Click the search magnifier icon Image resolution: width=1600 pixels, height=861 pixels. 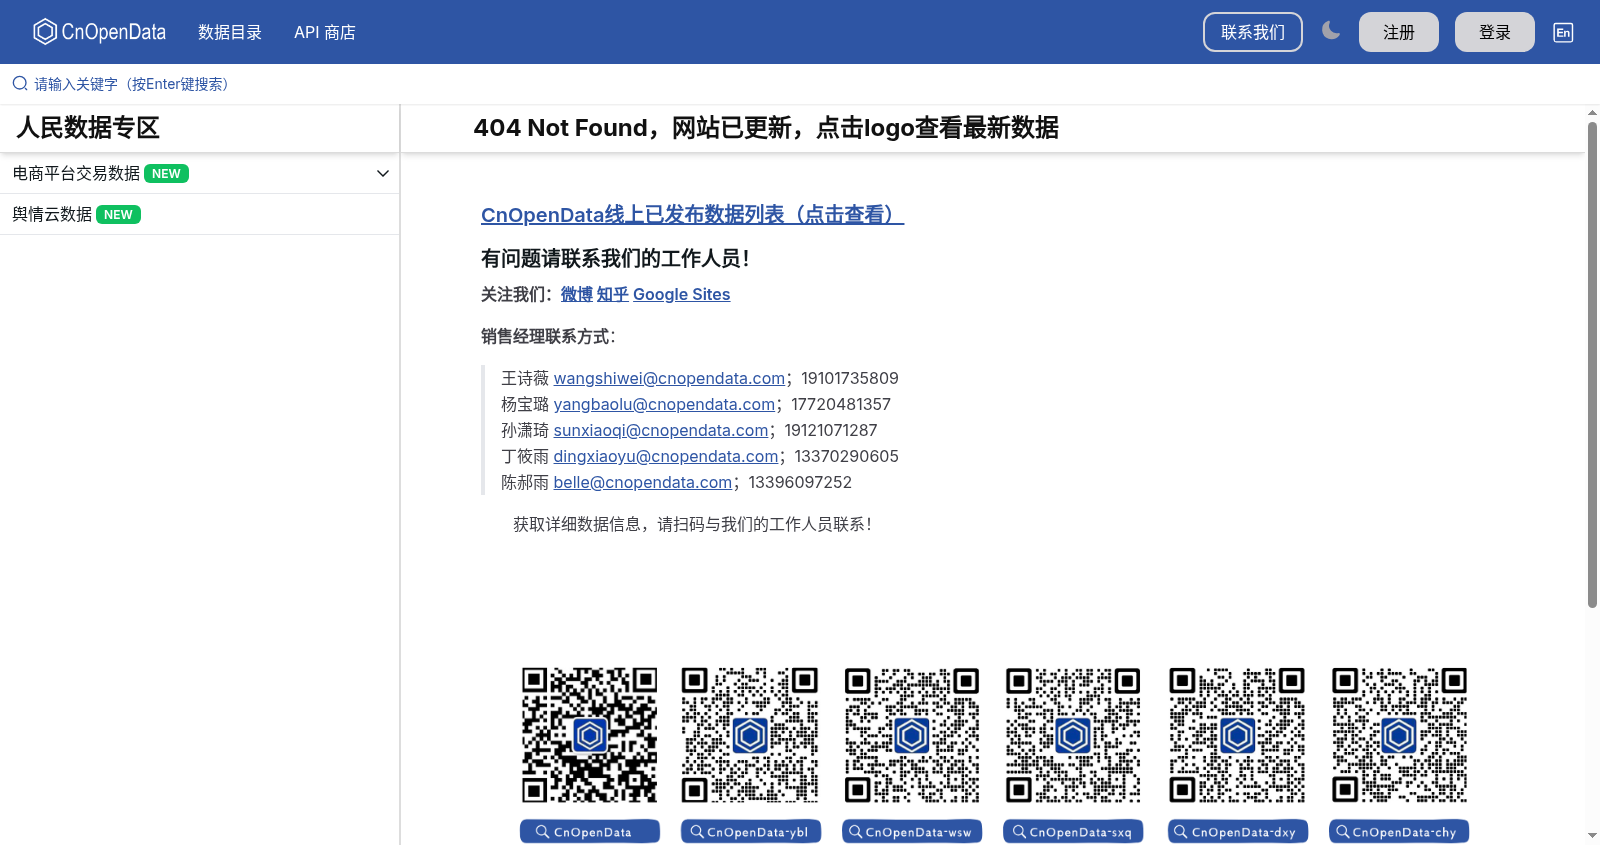[x=20, y=84]
